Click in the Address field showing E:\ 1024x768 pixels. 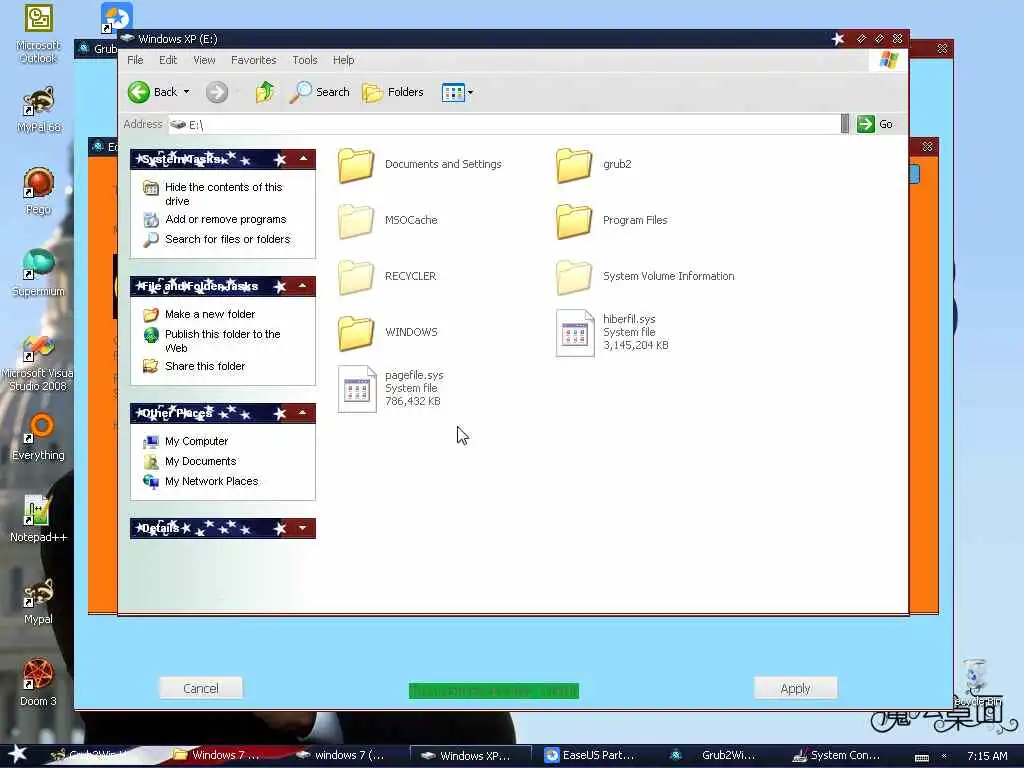click(504, 124)
